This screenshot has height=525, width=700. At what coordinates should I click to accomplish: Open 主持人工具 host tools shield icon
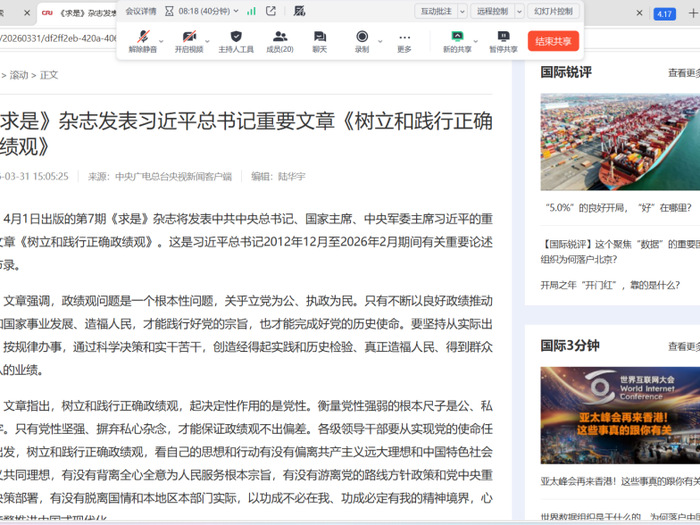point(236,40)
